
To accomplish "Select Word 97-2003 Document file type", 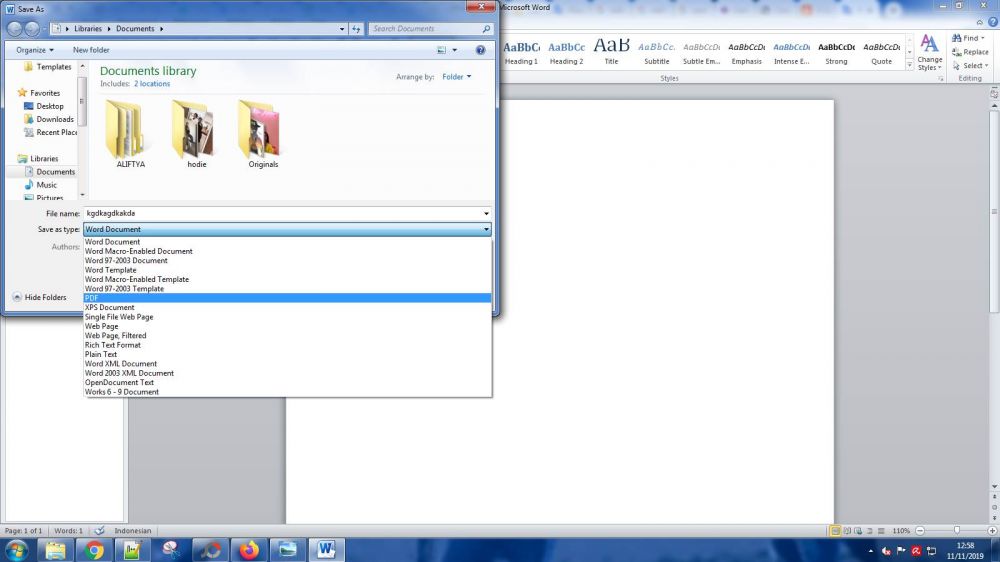I will point(126,261).
